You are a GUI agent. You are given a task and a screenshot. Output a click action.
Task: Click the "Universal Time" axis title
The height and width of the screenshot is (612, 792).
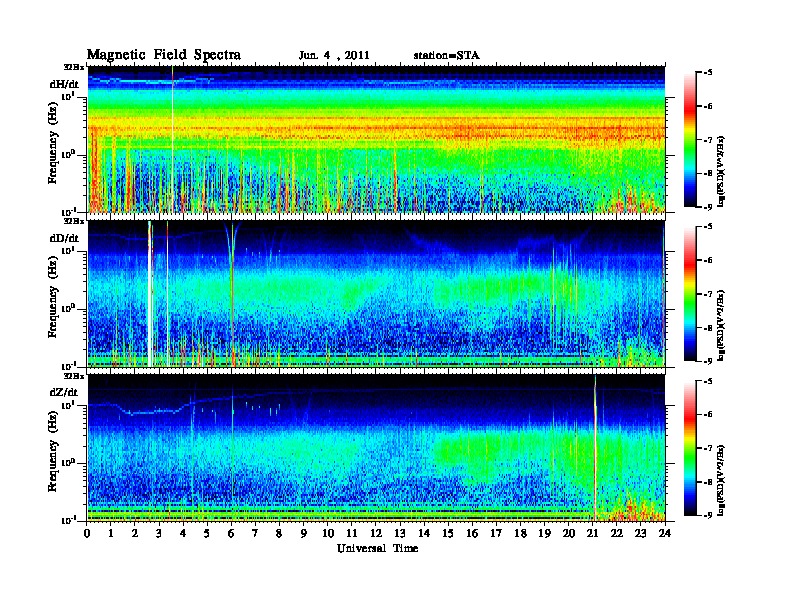377,548
